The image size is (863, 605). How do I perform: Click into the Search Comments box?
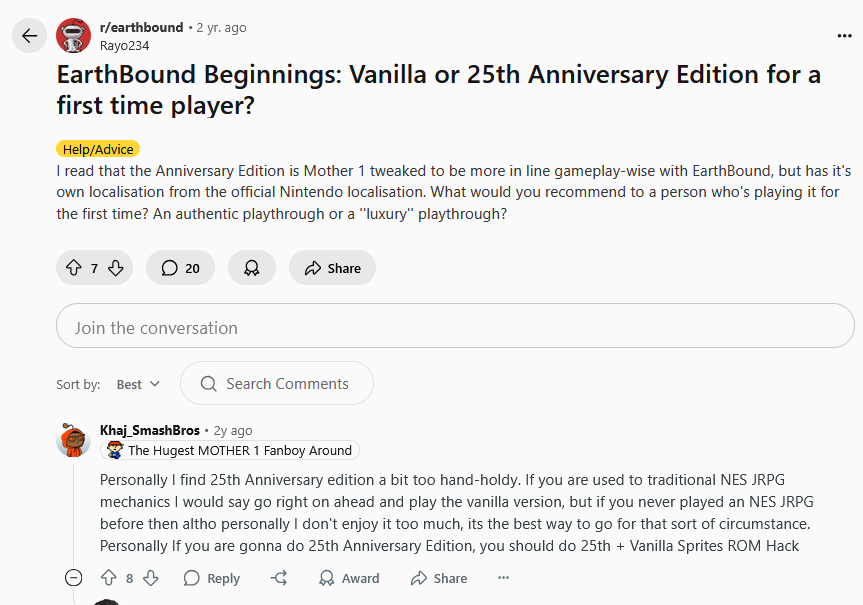[277, 383]
